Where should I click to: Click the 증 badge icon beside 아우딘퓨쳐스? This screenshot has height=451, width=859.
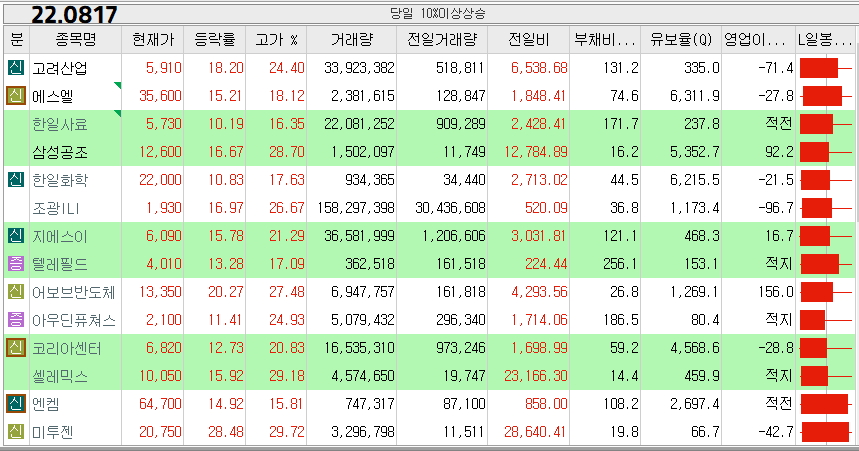tap(16, 319)
